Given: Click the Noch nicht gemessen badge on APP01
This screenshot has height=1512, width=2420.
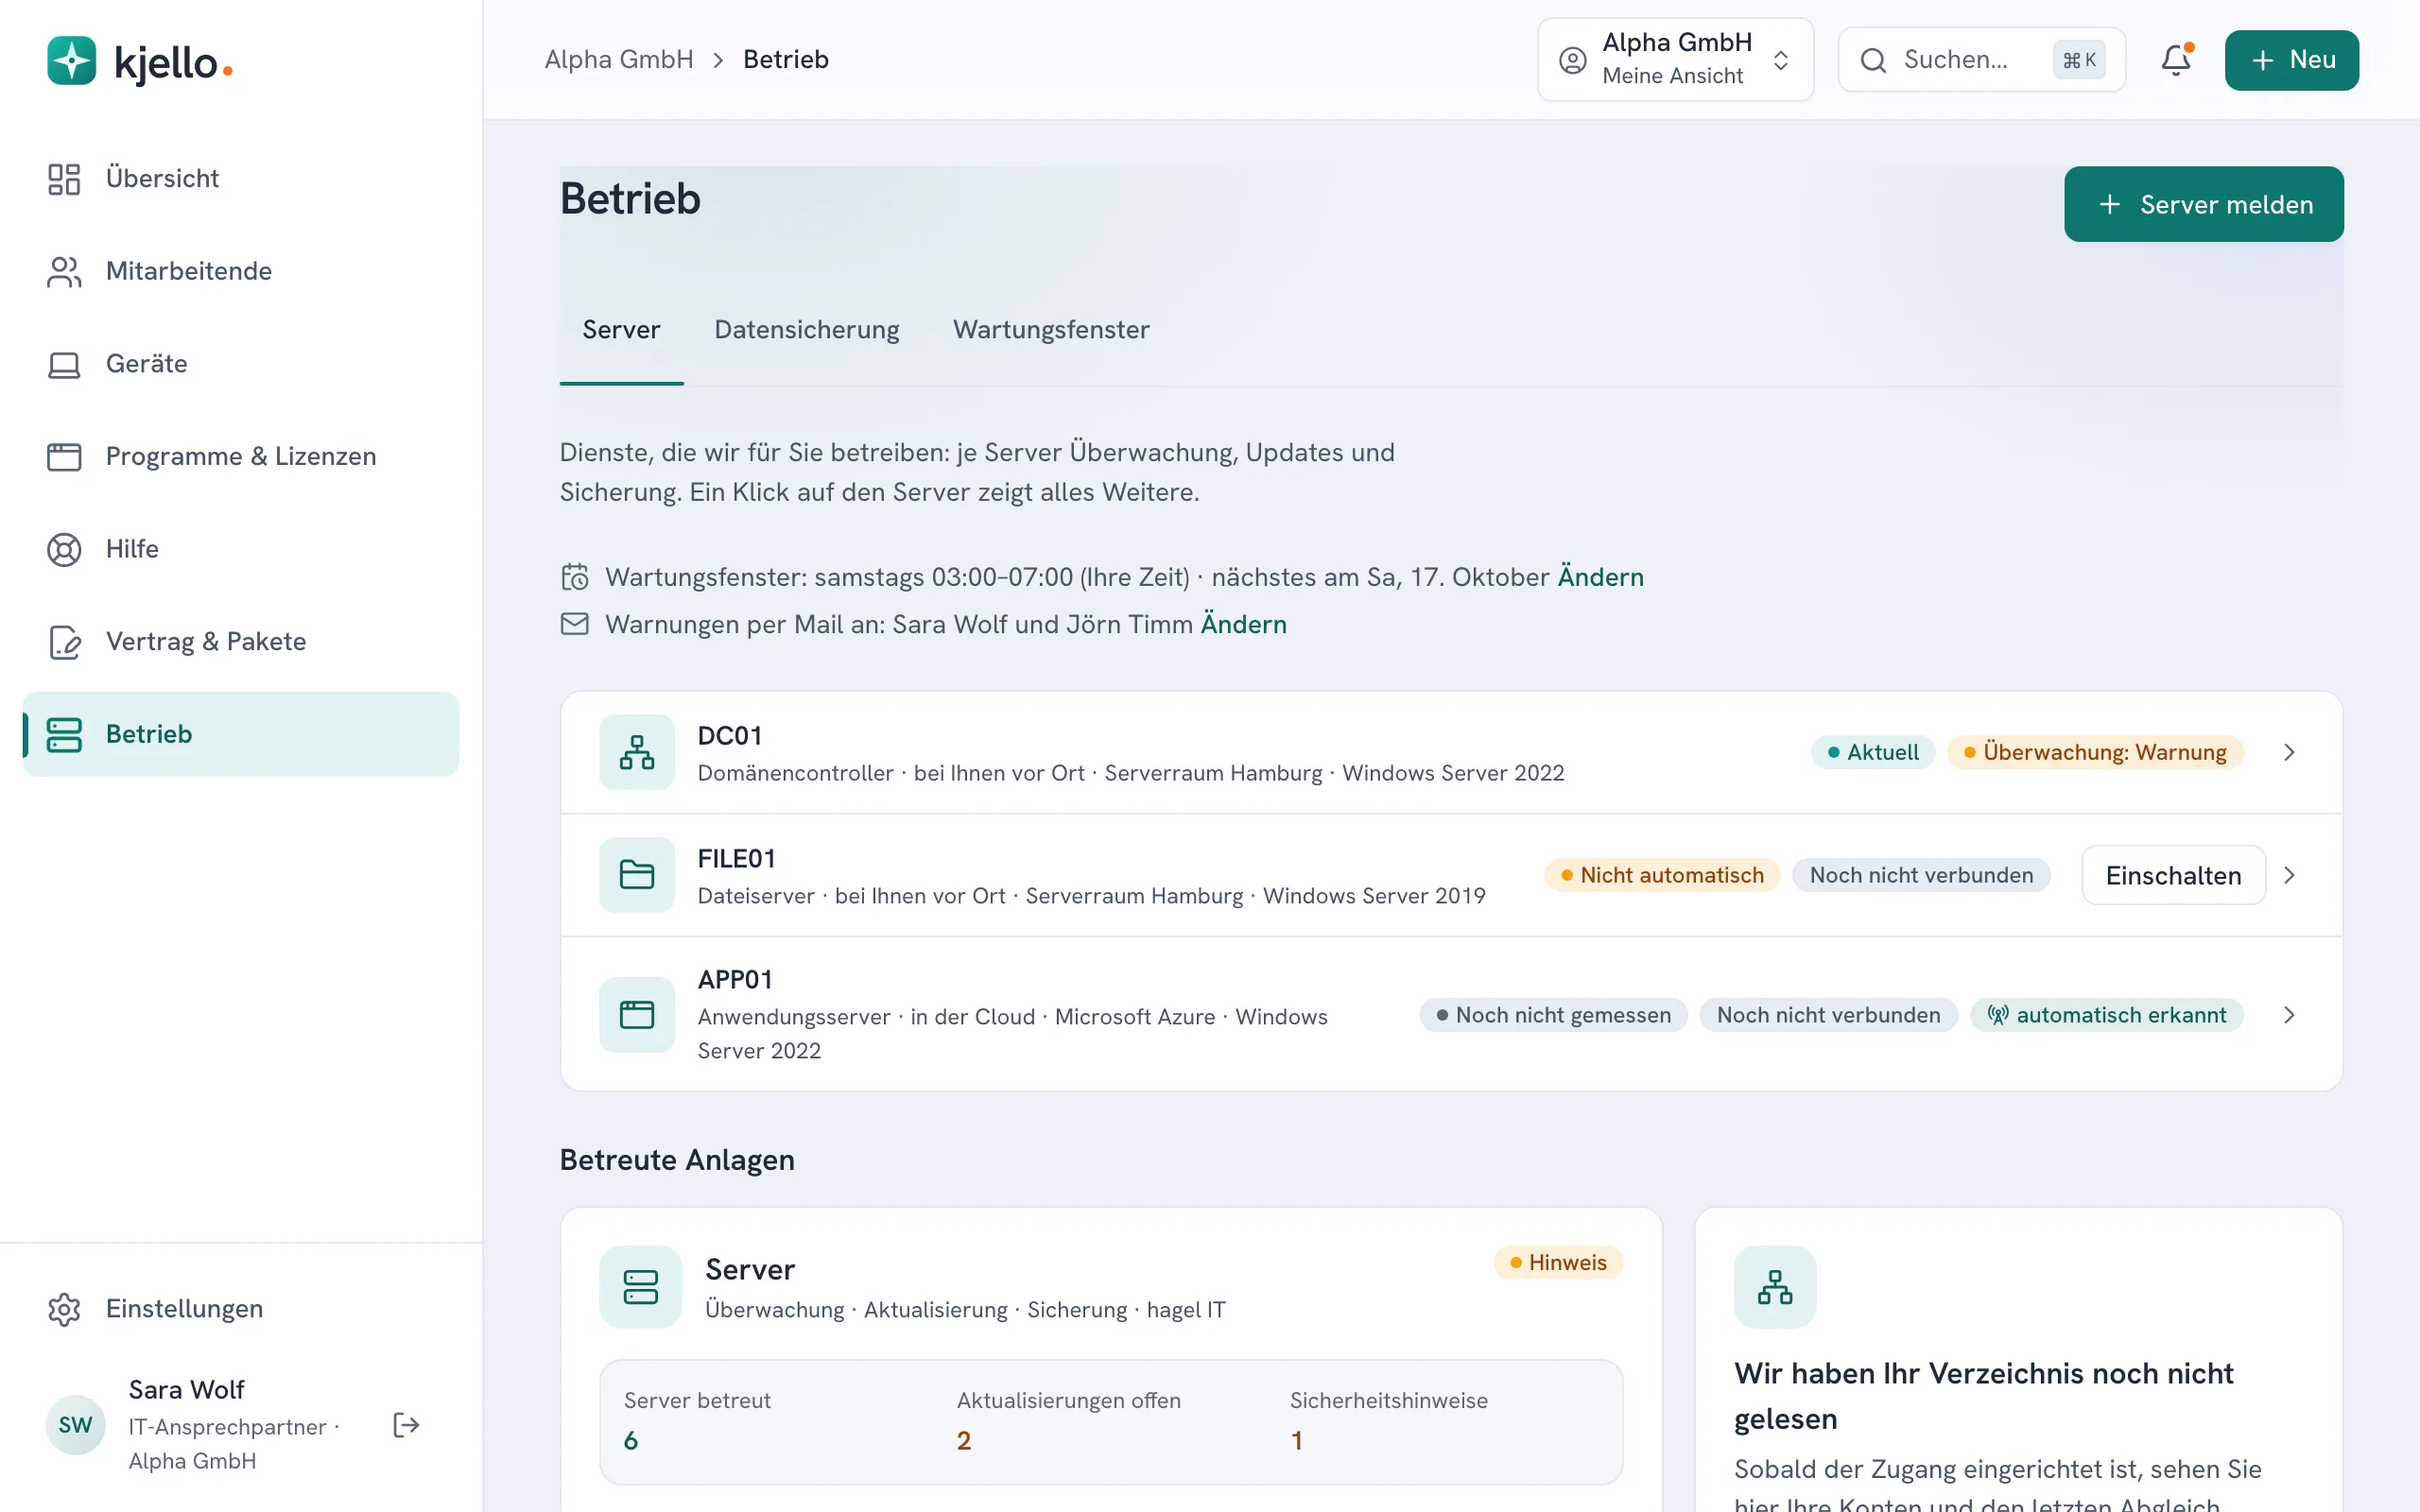Looking at the screenshot, I should click(1553, 1015).
